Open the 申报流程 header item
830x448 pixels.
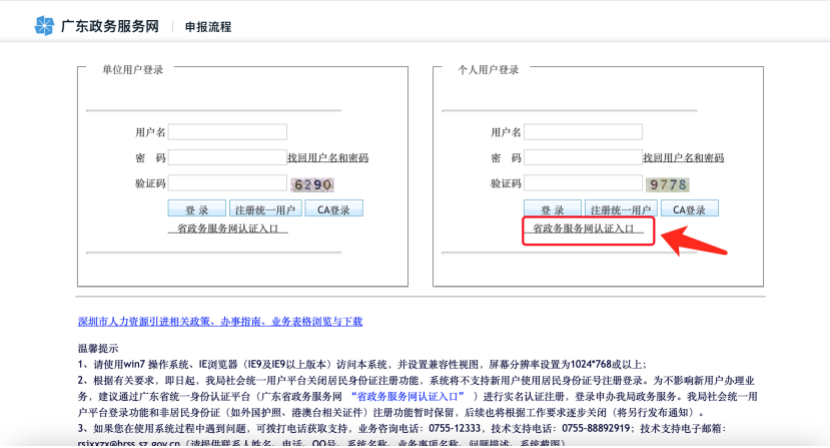[208, 27]
